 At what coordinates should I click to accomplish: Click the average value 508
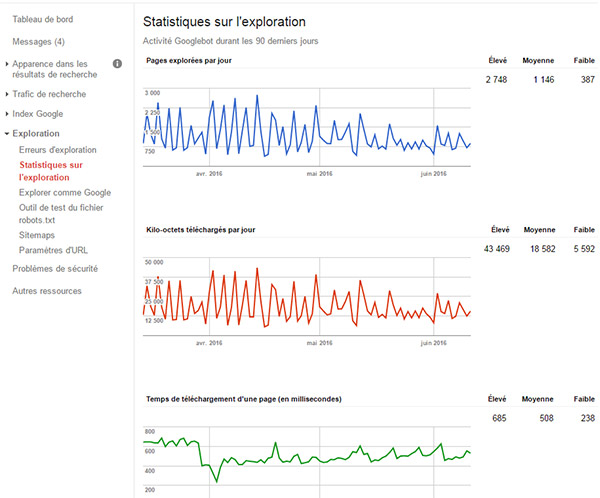(546, 418)
